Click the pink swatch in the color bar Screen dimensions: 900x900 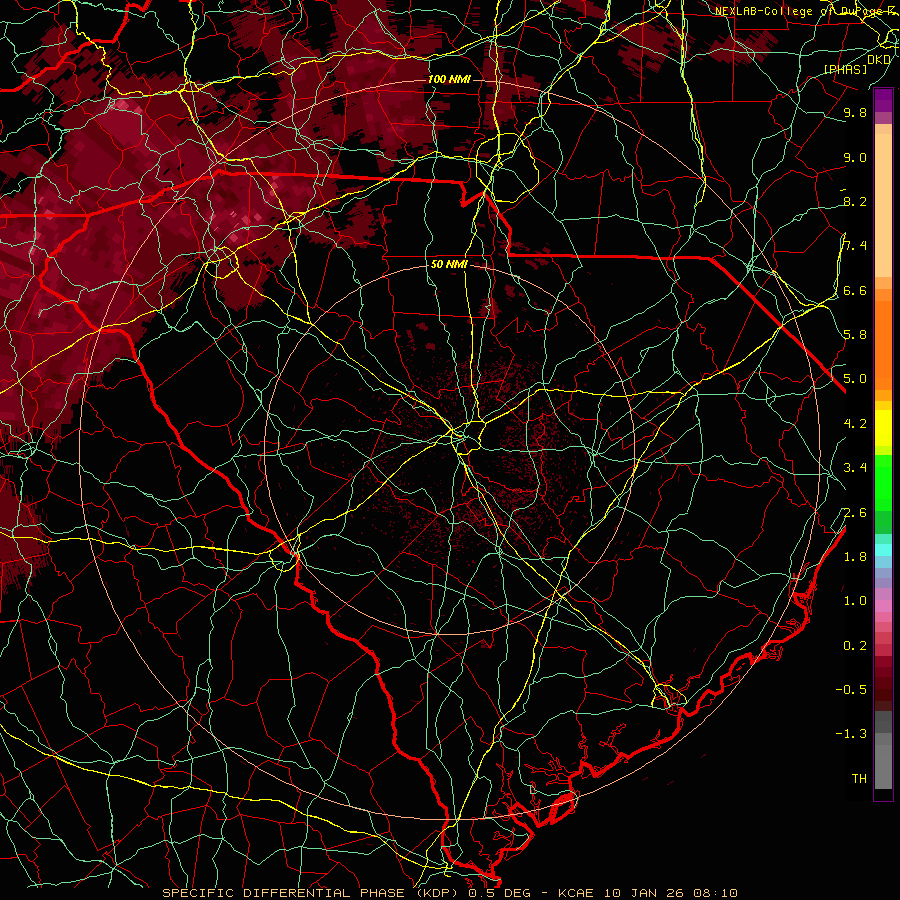(883, 606)
